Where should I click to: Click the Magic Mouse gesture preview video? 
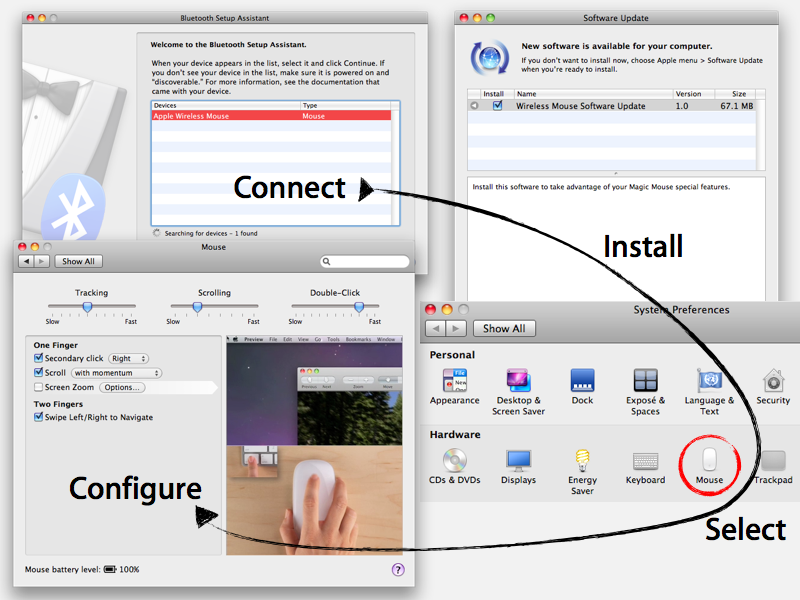coord(314,445)
